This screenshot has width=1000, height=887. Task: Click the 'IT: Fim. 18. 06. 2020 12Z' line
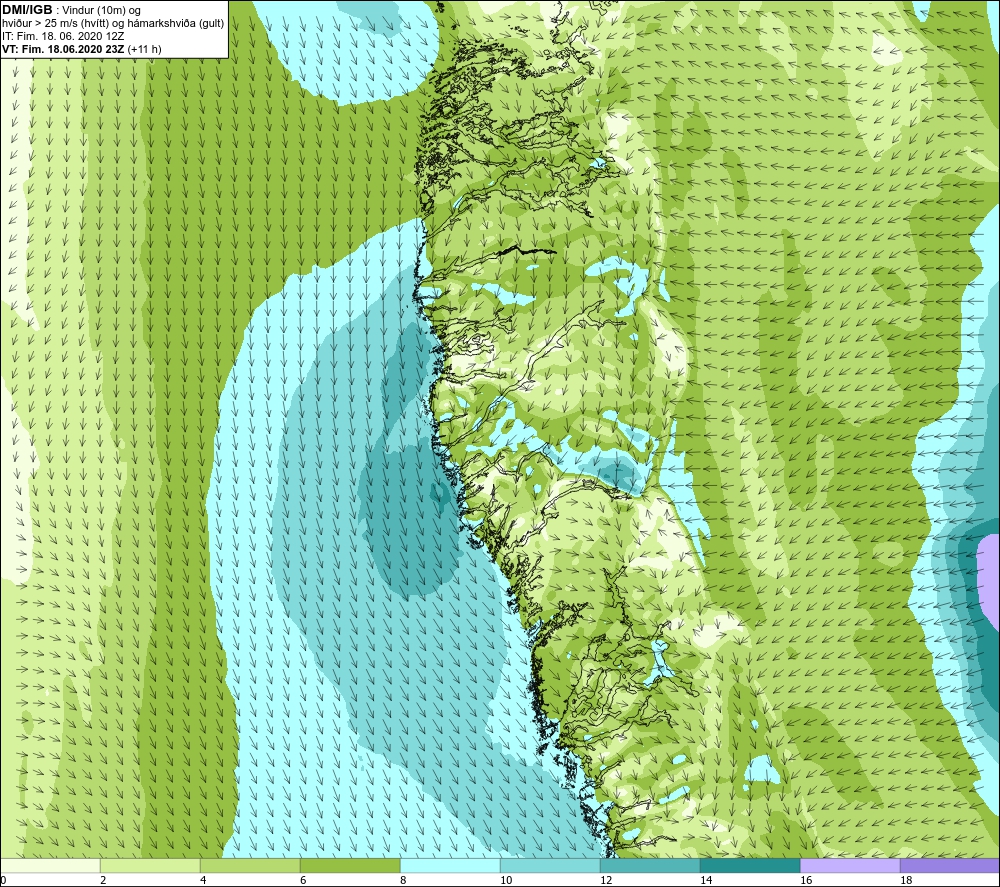click(x=63, y=36)
